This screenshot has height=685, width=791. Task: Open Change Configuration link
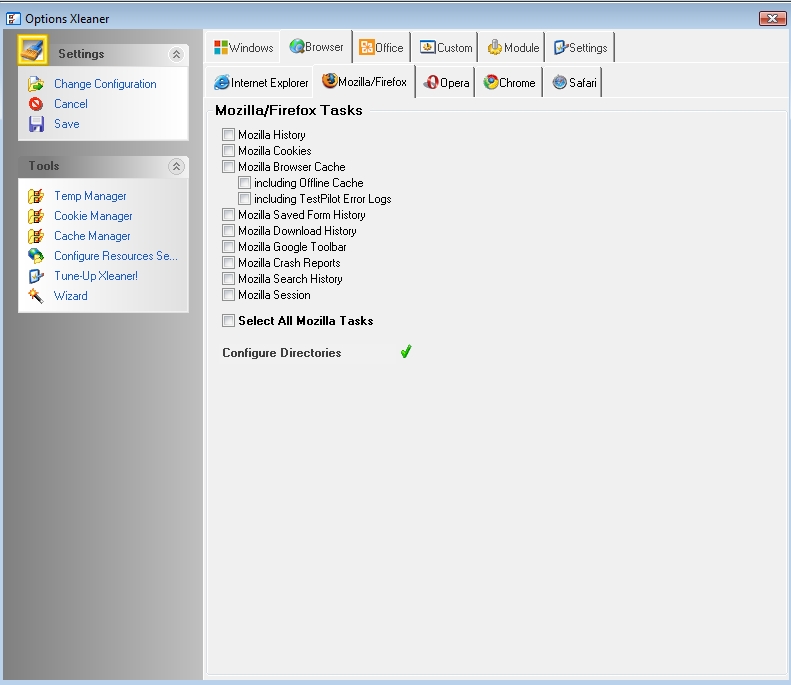tap(105, 84)
